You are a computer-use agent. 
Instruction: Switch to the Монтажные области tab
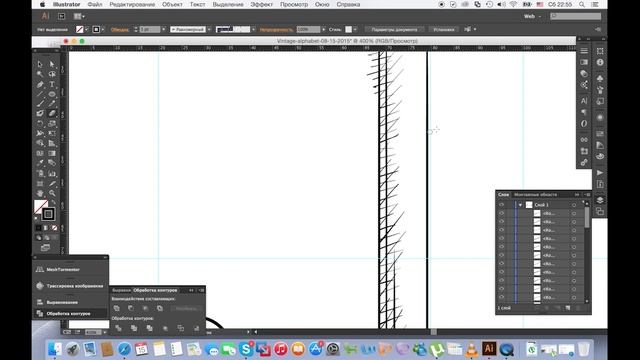[536, 195]
